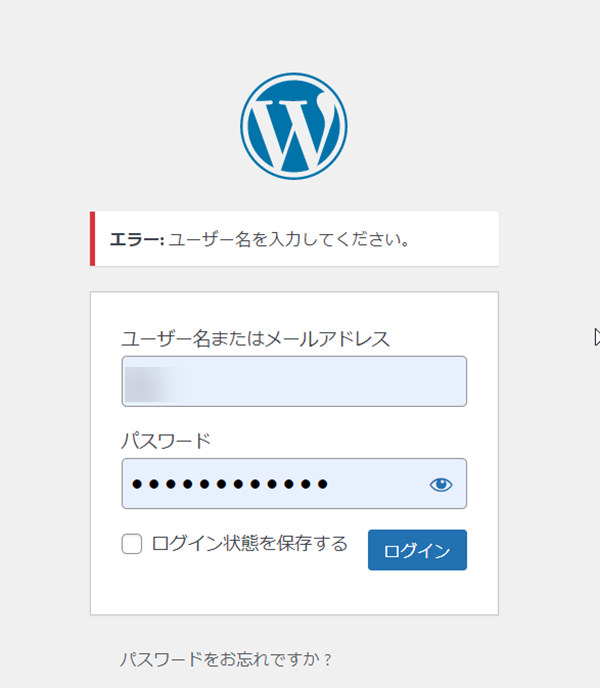The width and height of the screenshot is (600, 688).
Task: Place the cursor after the last password dot
Action: tap(331, 484)
